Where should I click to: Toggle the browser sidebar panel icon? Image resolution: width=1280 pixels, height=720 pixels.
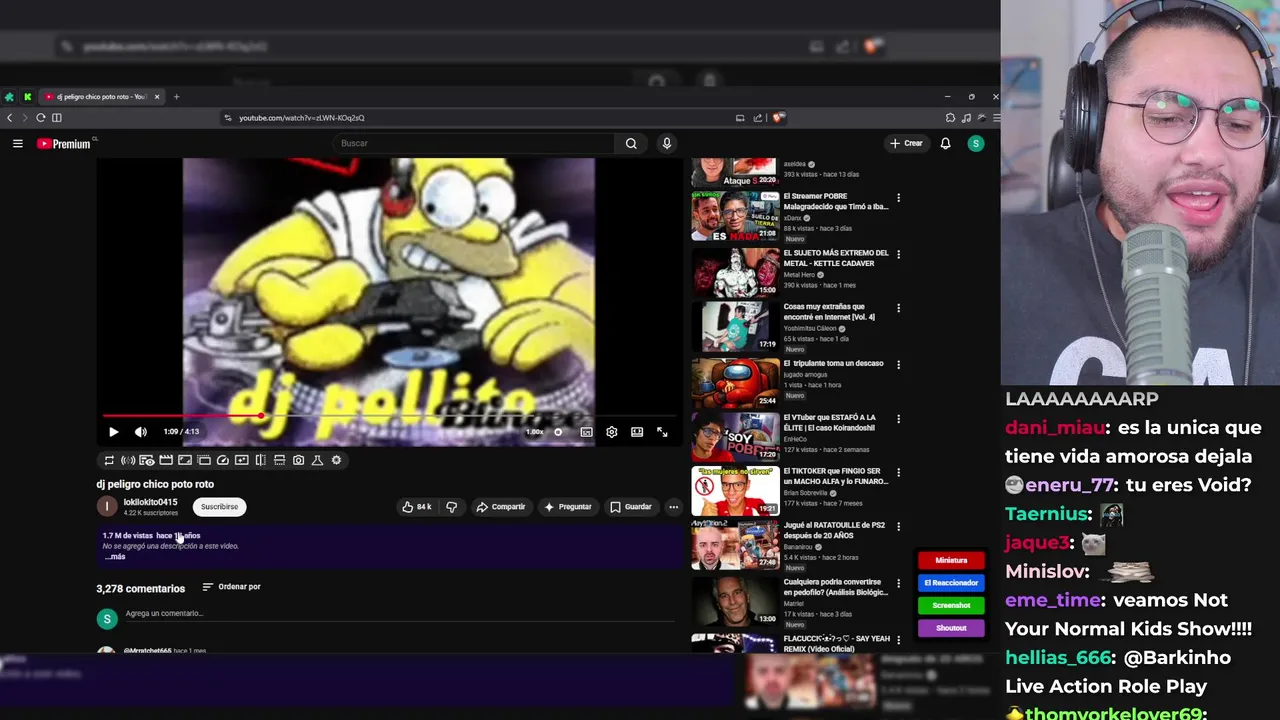click(x=57, y=118)
